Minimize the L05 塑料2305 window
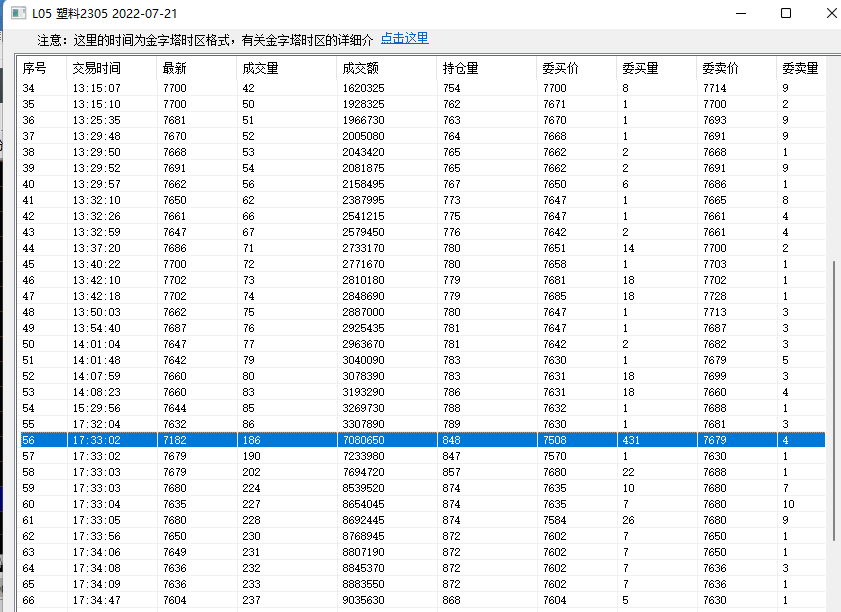The image size is (841, 612). click(x=741, y=13)
